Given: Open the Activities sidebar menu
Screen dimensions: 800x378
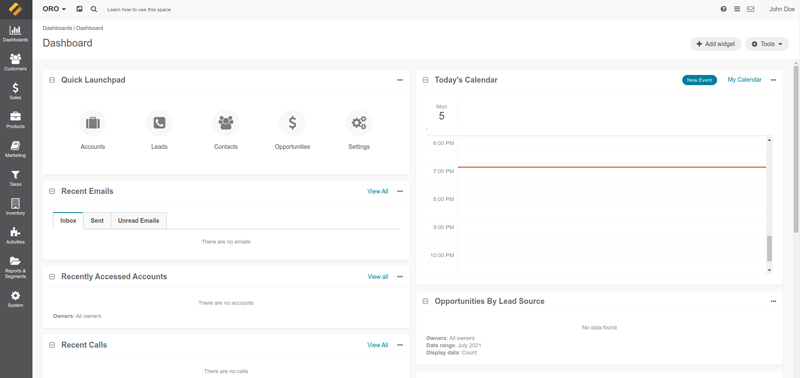Looking at the screenshot, I should point(15,236).
